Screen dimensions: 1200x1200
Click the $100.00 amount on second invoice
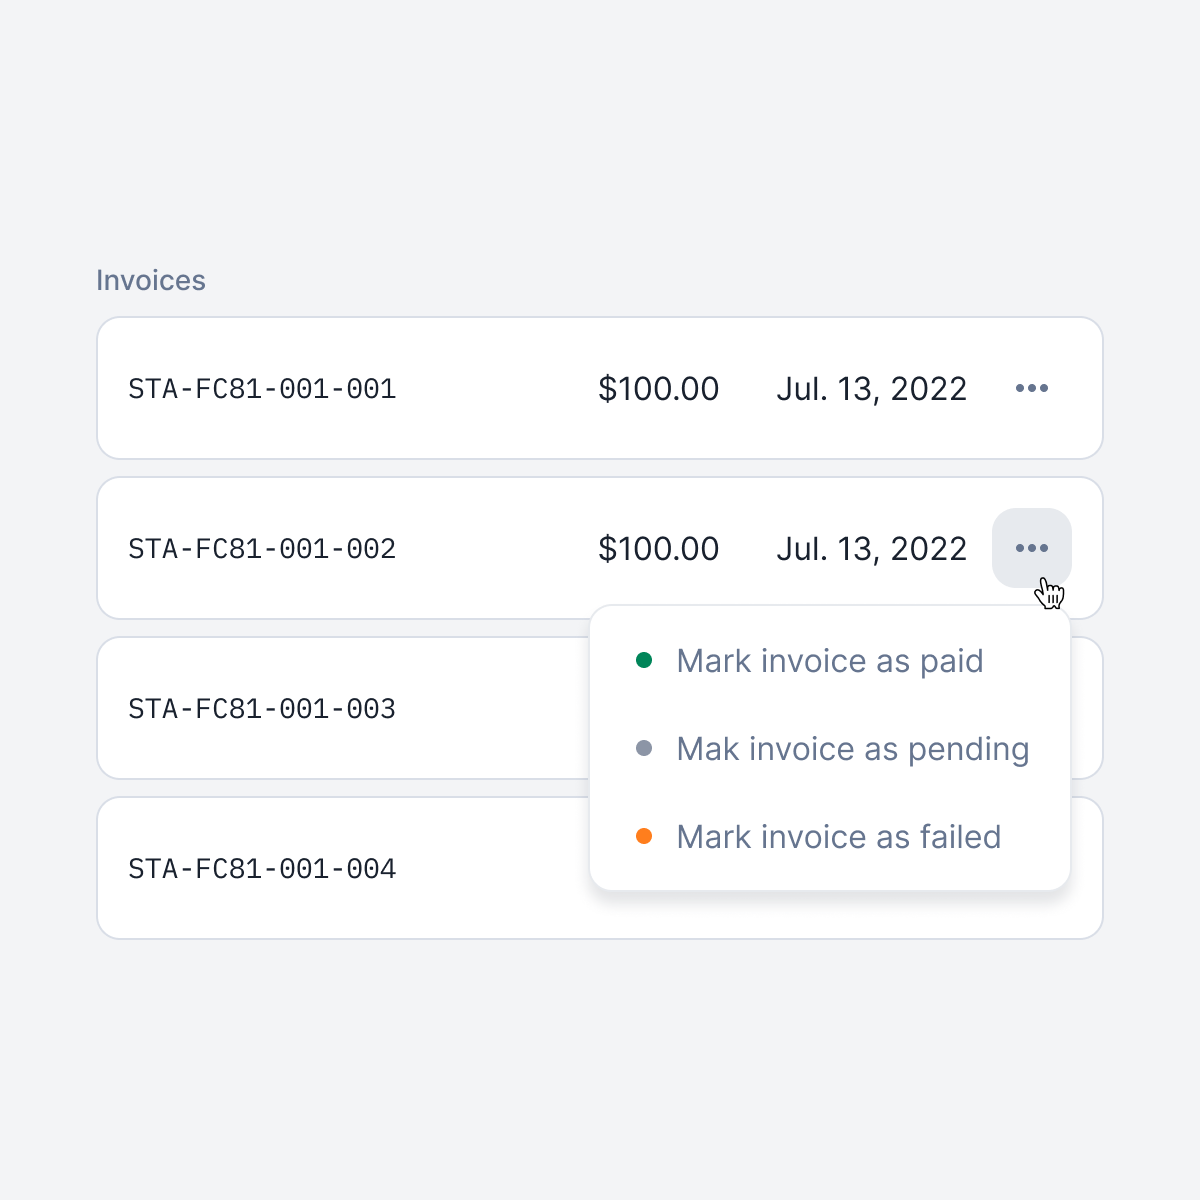coord(658,549)
